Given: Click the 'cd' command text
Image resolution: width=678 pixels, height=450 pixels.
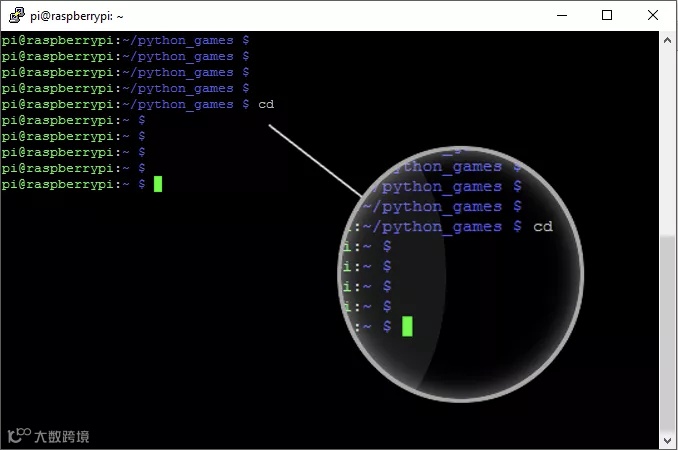Looking at the screenshot, I should click(266, 104).
